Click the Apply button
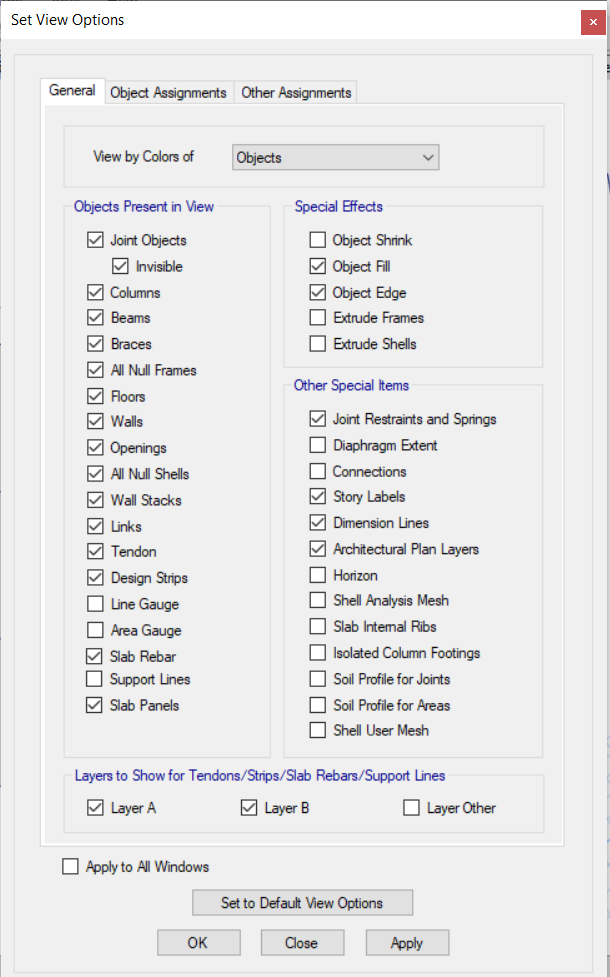 pos(407,943)
